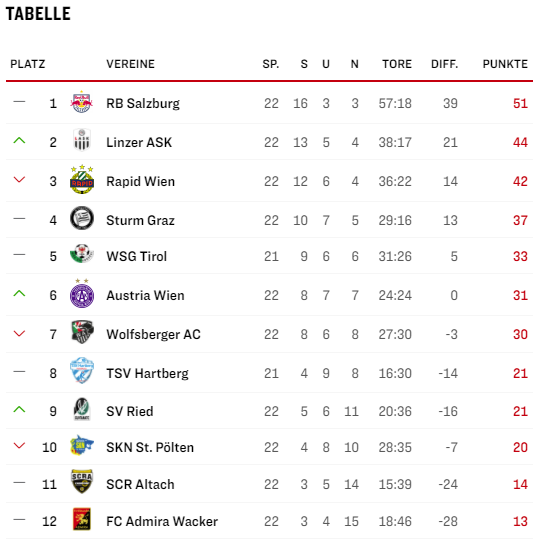Image resolution: width=538 pixels, height=539 pixels.
Task: Click the green up arrow beside Linzer ASK
Action: pos(20,140)
